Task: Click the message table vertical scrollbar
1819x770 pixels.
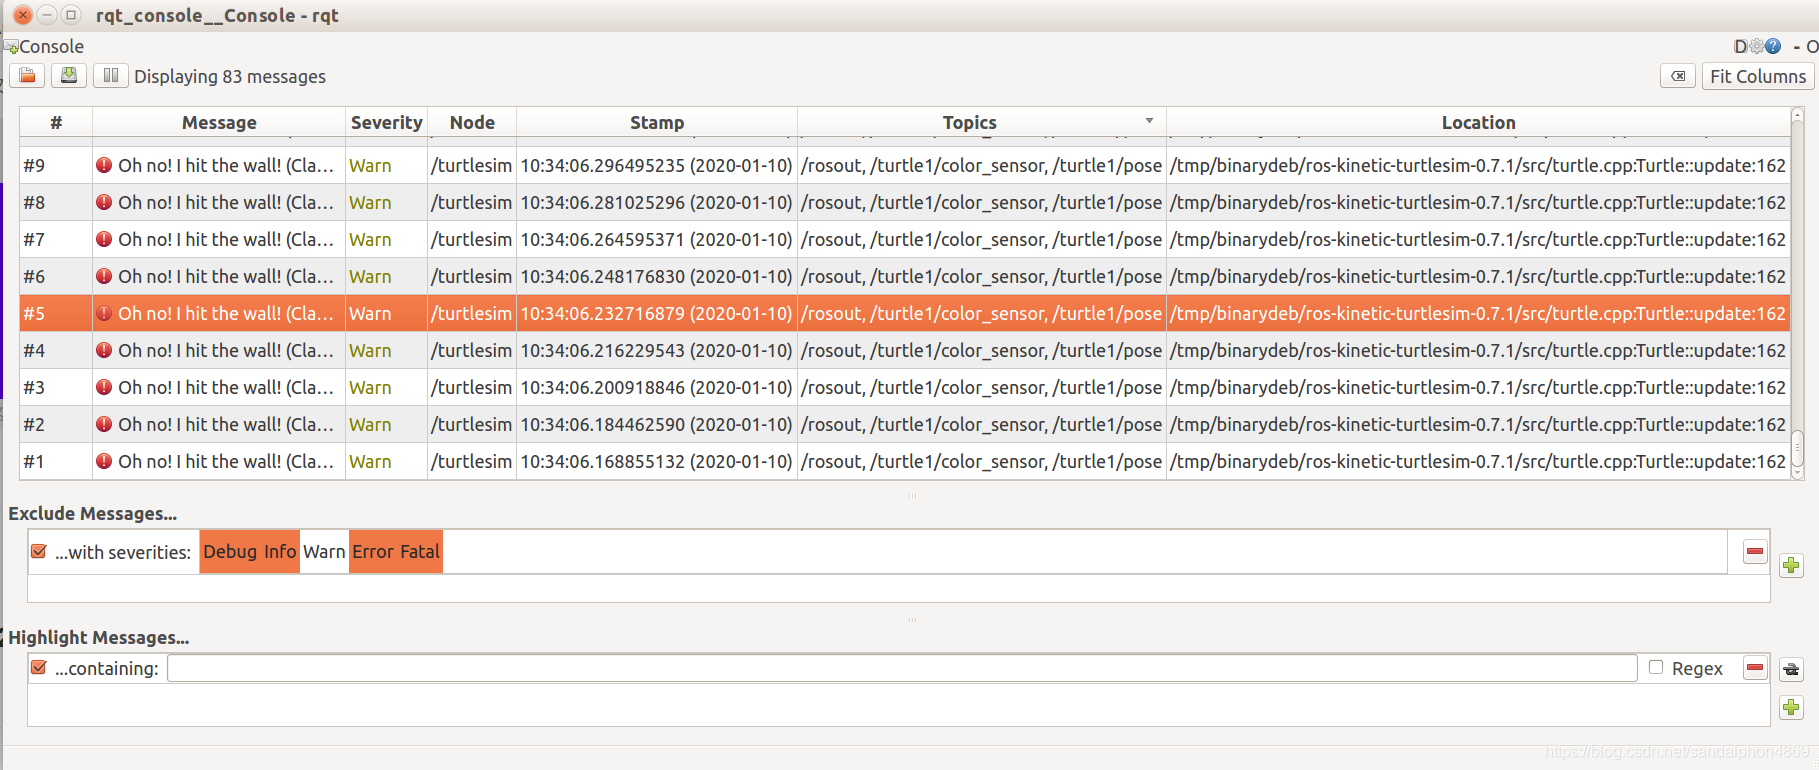Action: coord(1797,294)
